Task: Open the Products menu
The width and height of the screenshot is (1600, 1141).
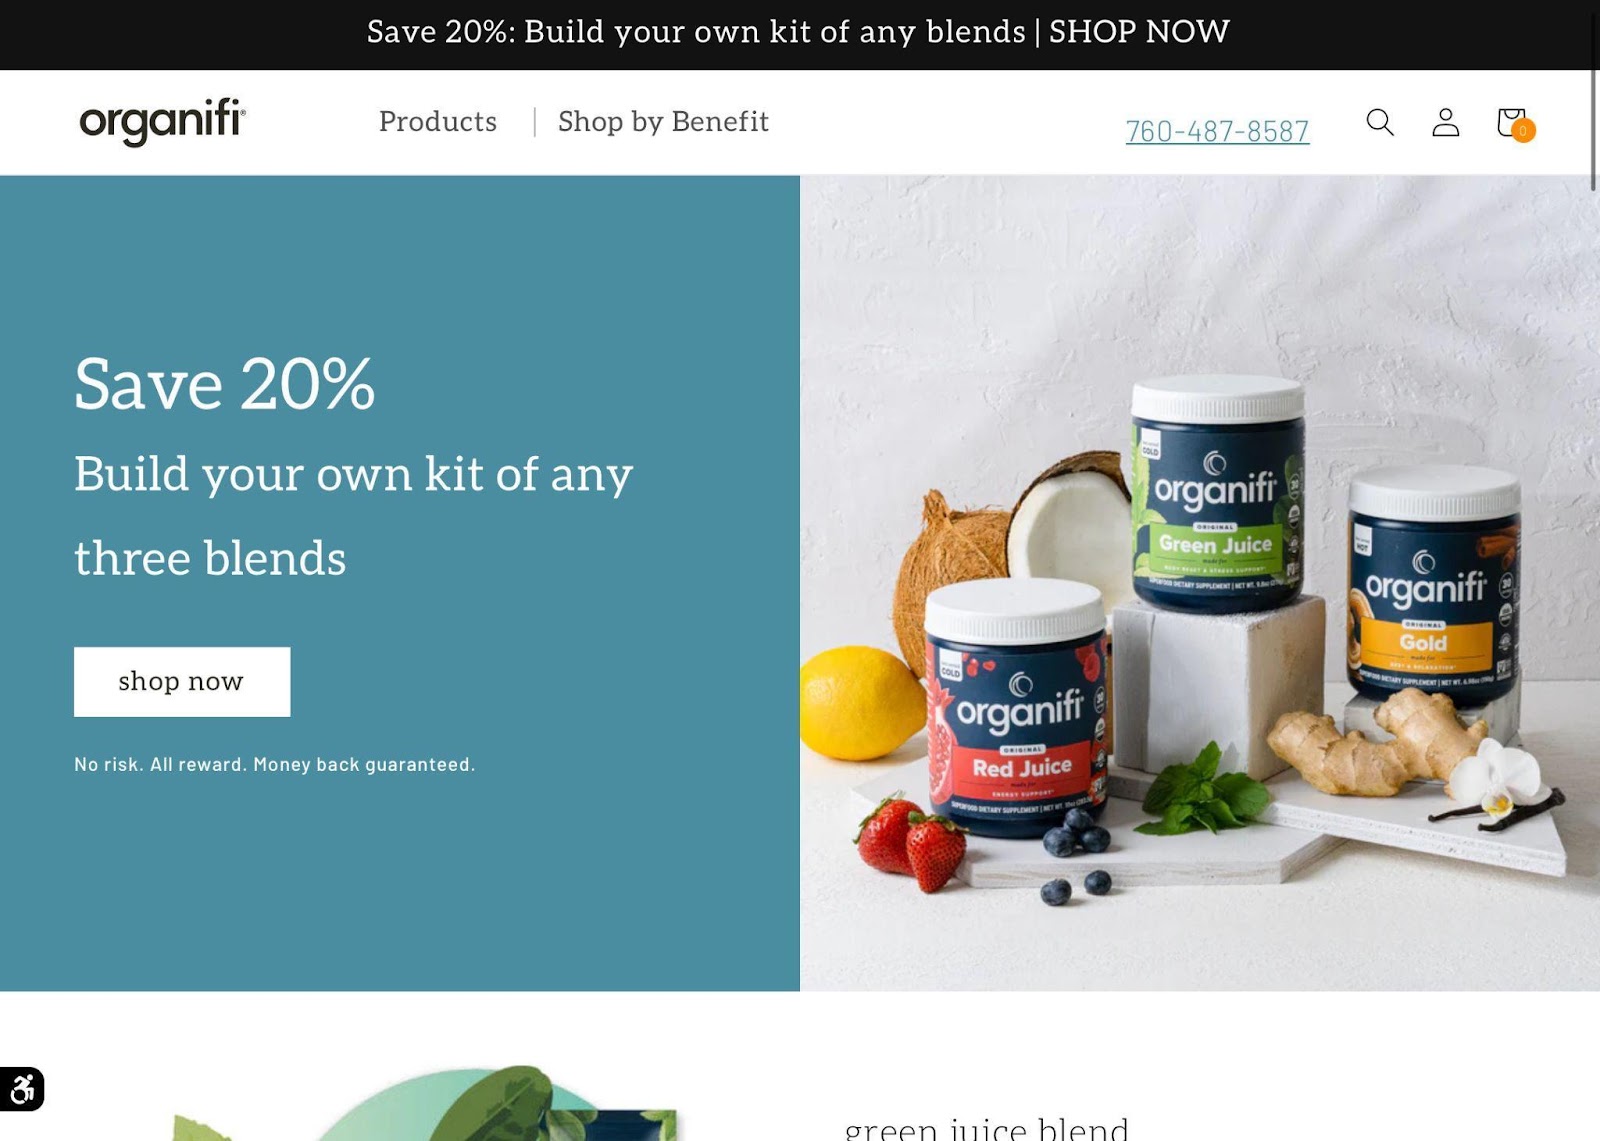Action: (x=438, y=122)
